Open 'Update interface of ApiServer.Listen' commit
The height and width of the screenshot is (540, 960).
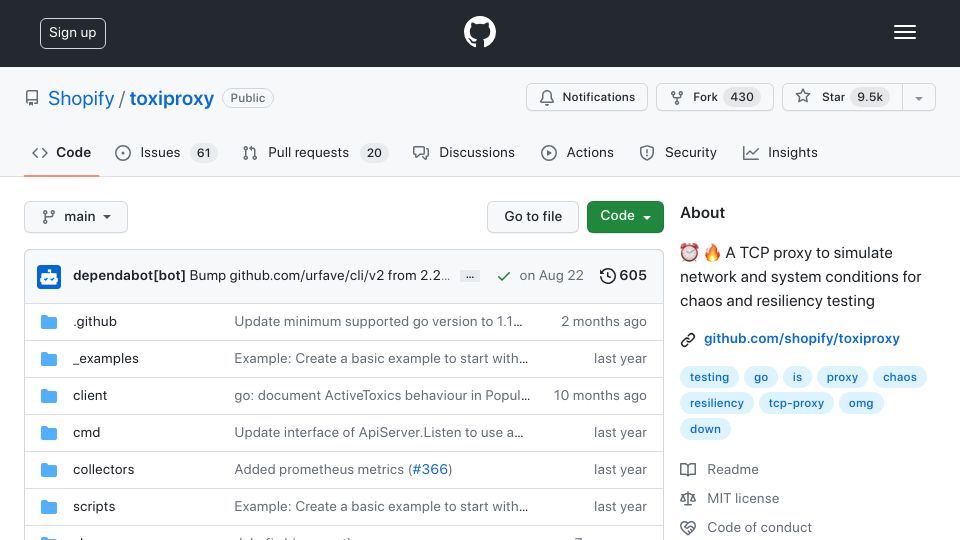click(379, 432)
